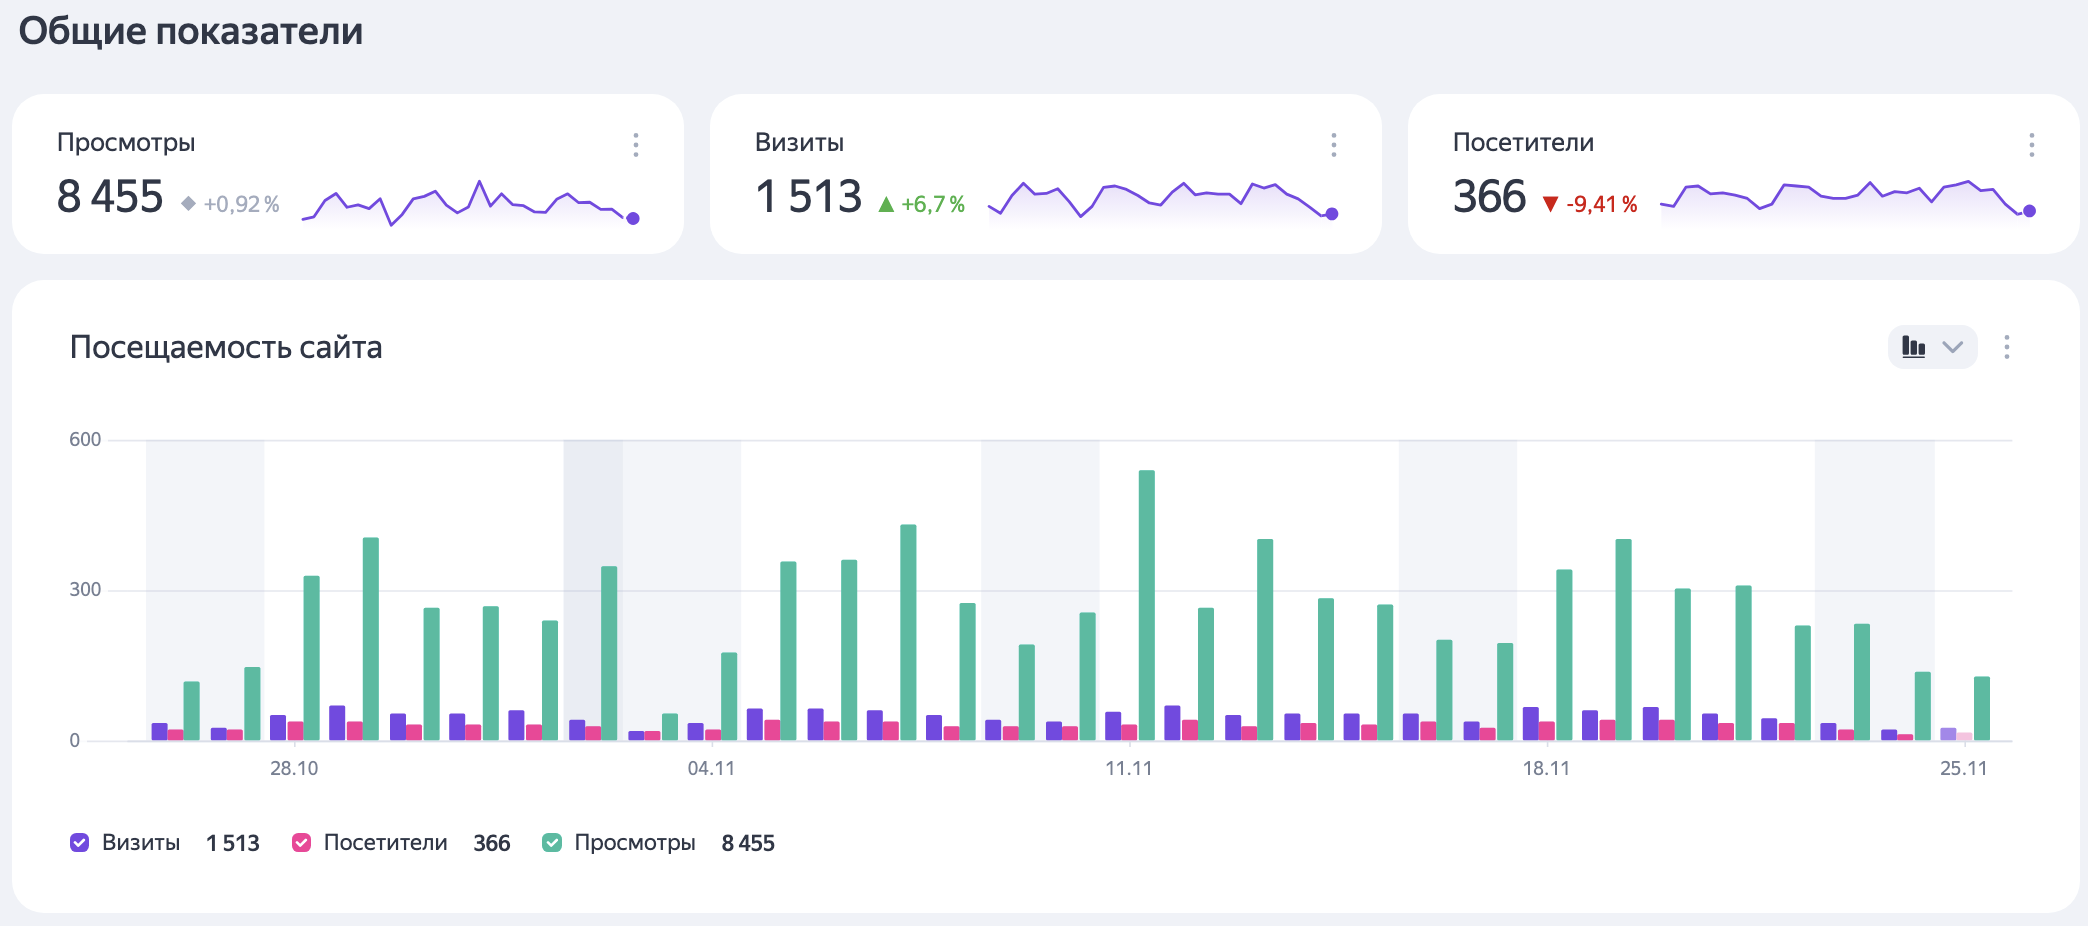Click the Просмотры card title
Image resolution: width=2088 pixels, height=926 pixels.
coord(126,142)
